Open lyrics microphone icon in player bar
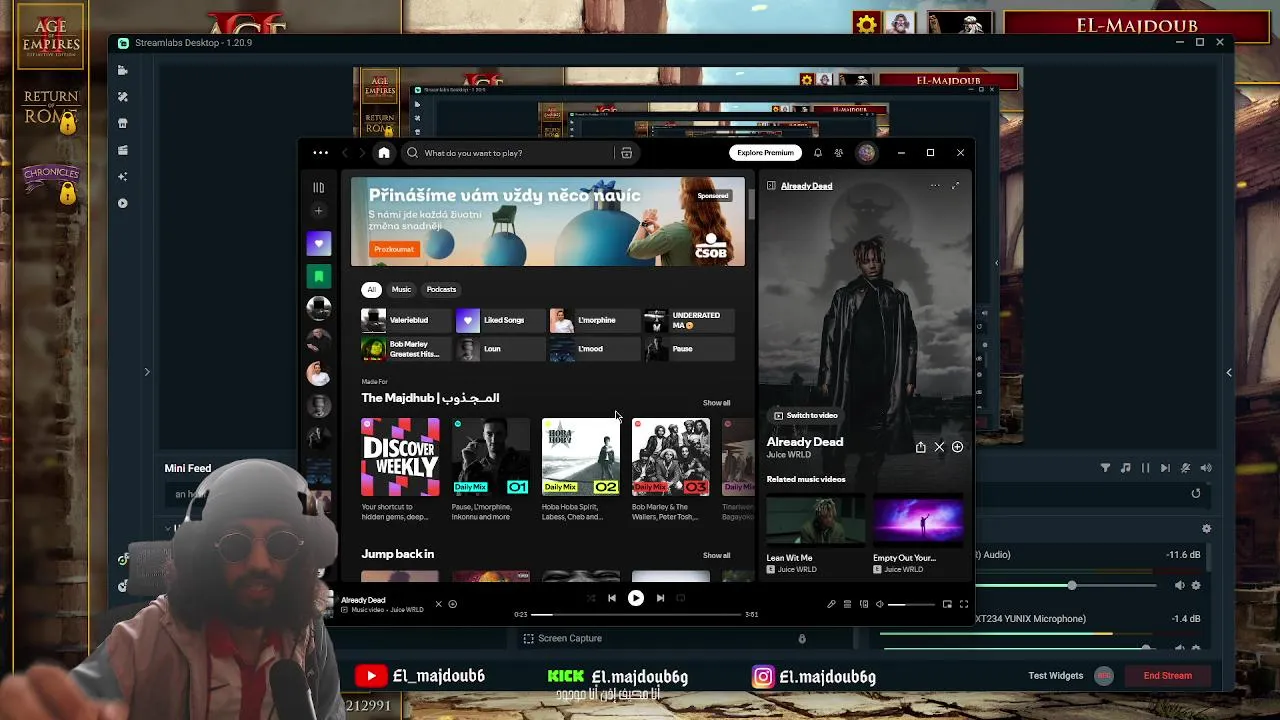Image resolution: width=1280 pixels, height=720 pixels. [x=831, y=604]
